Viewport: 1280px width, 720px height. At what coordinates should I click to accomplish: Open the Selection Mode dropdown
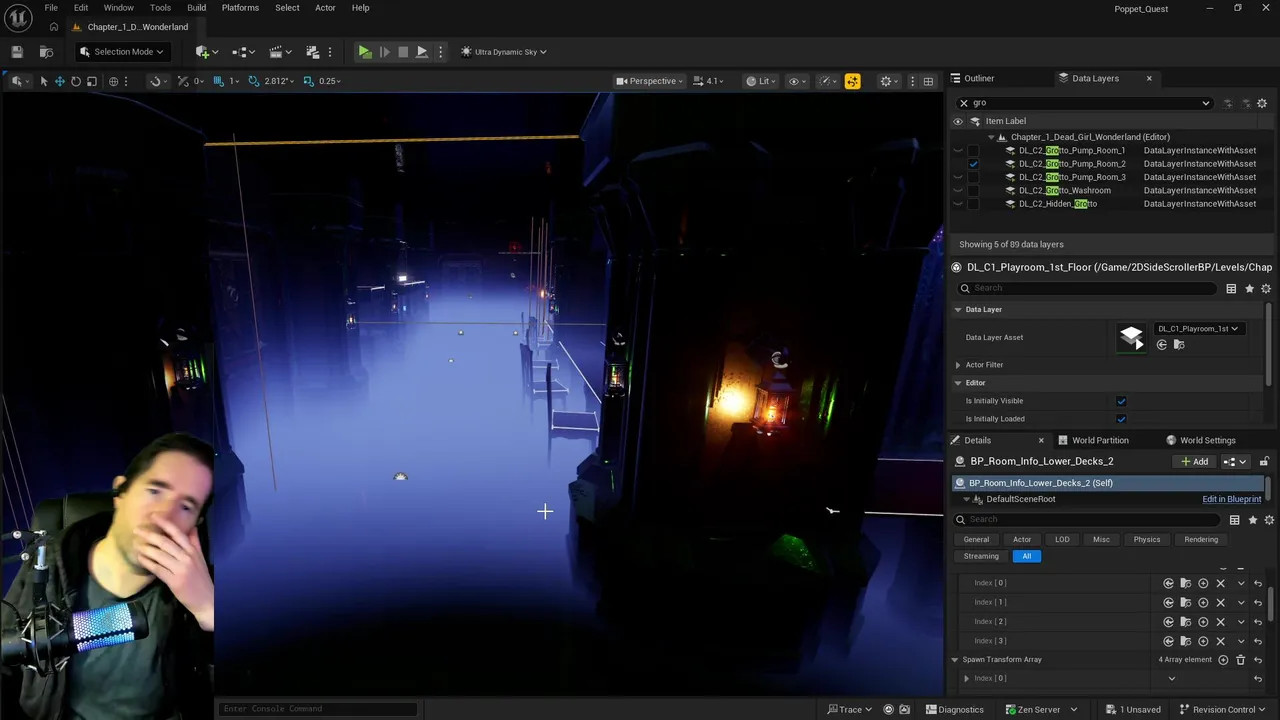click(x=121, y=52)
